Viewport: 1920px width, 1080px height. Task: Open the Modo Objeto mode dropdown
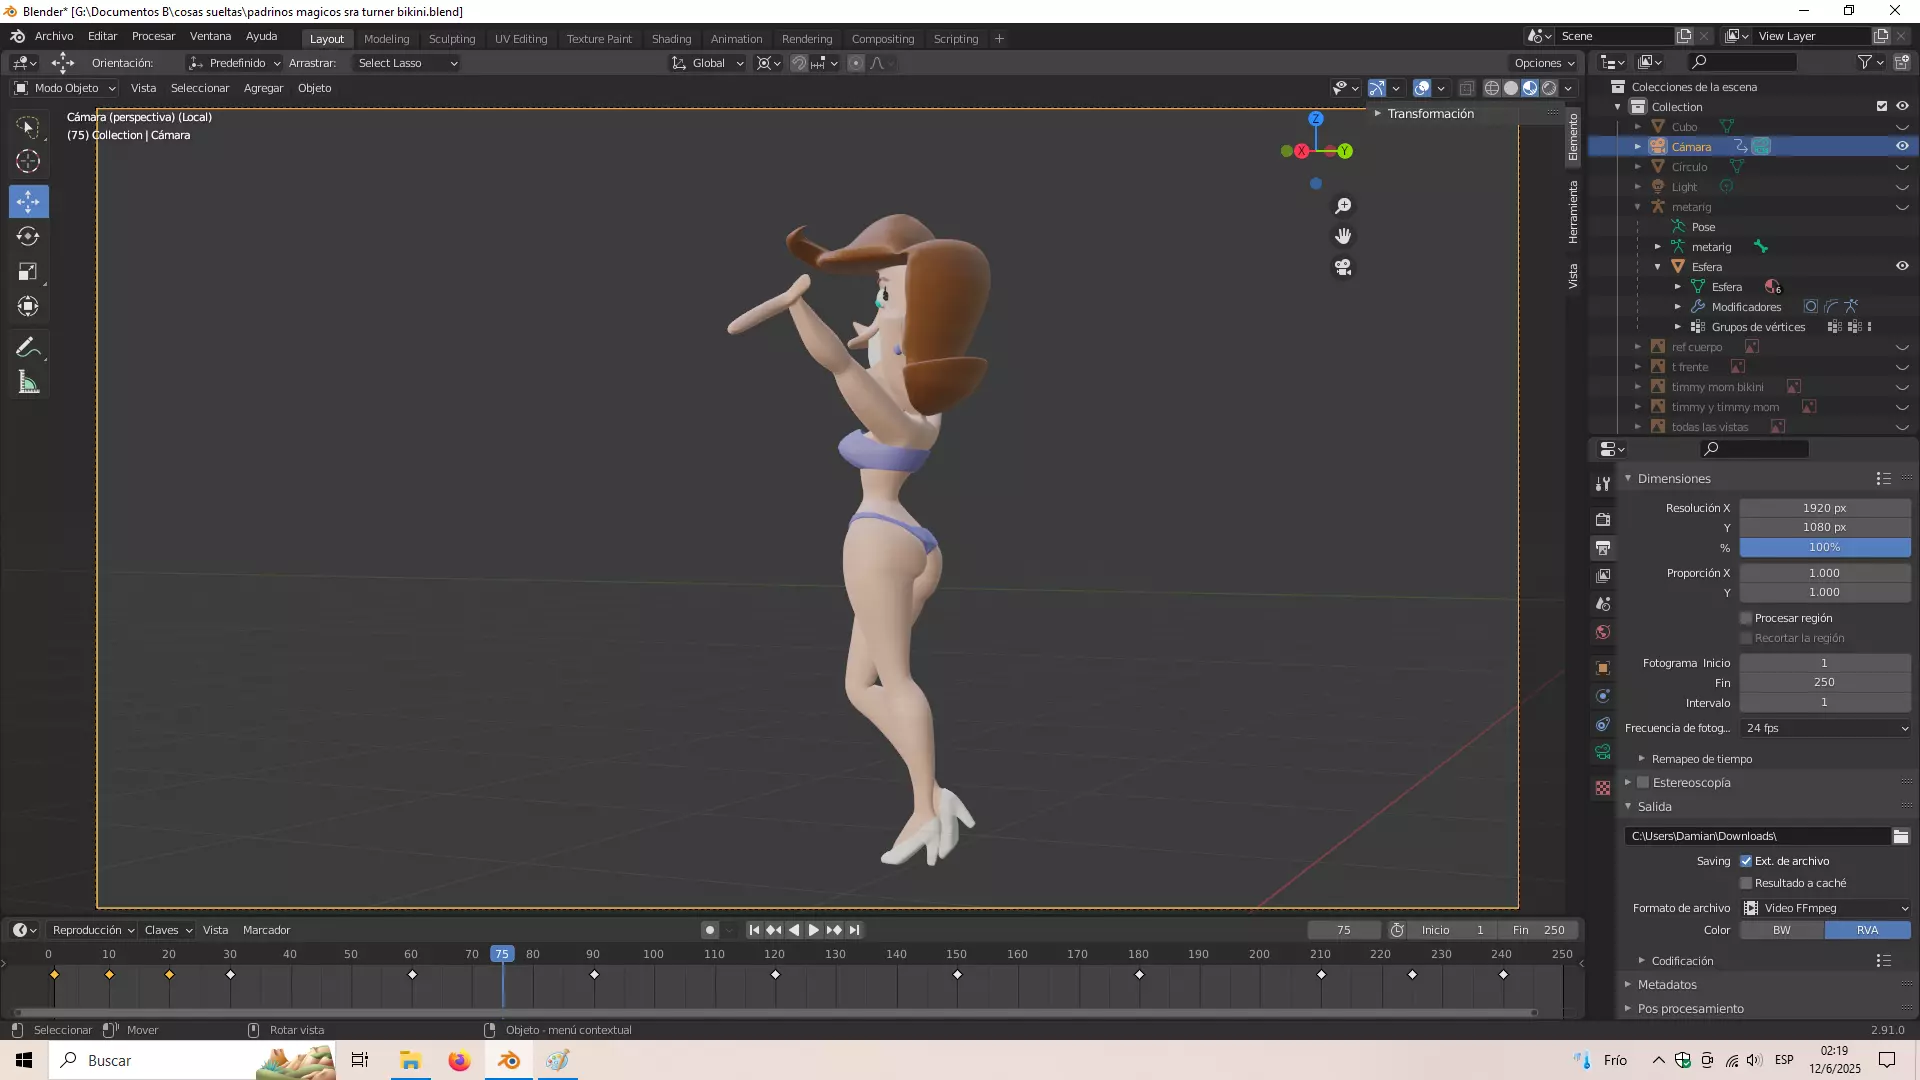(65, 88)
